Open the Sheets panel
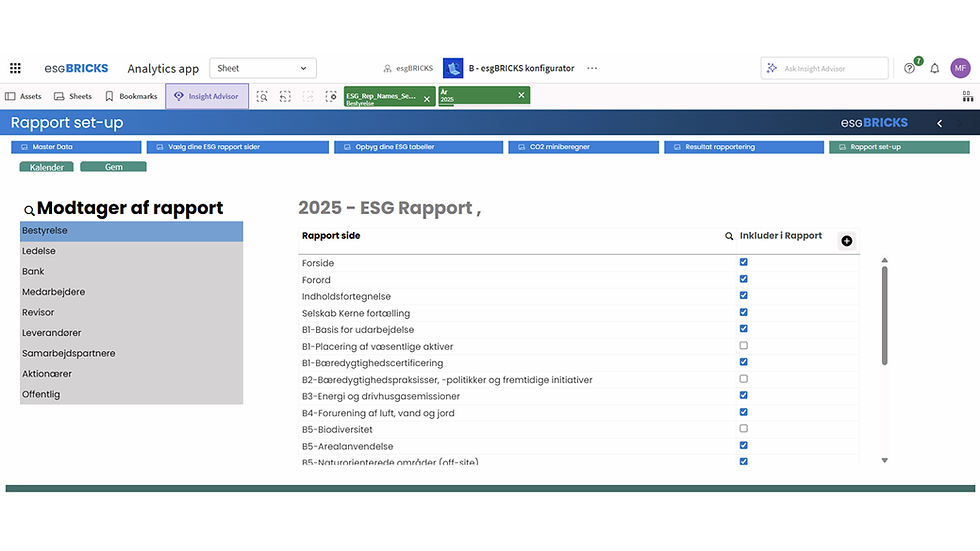Viewport: 980px width, 551px height. (72, 96)
